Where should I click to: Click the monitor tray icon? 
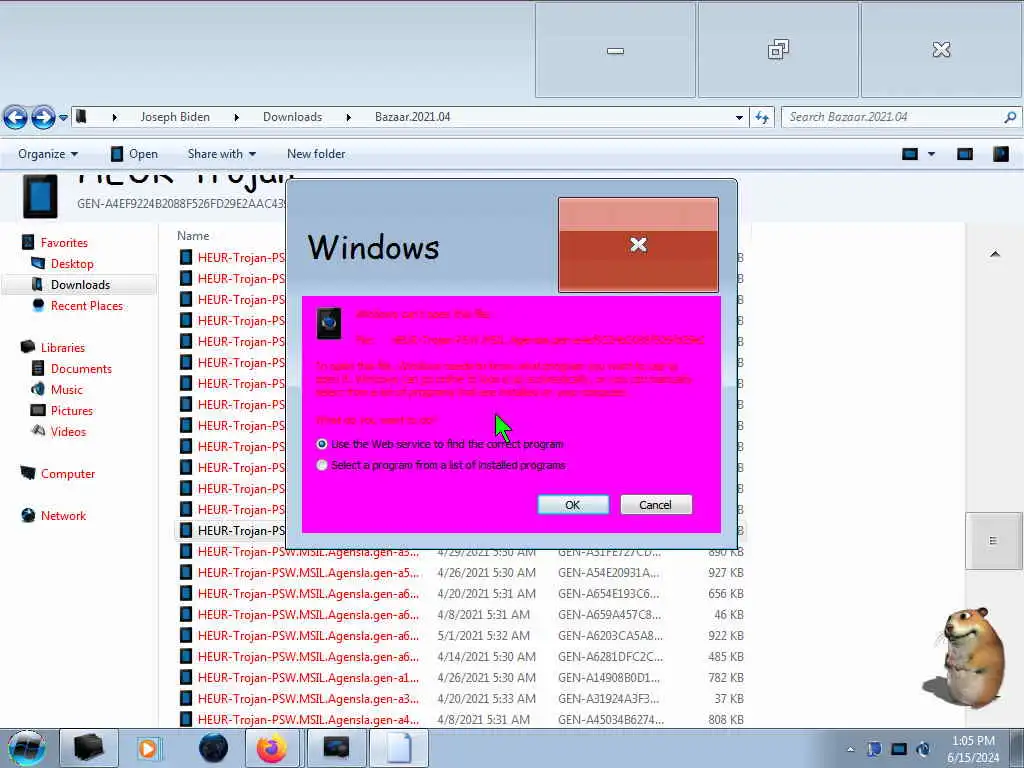(x=899, y=749)
